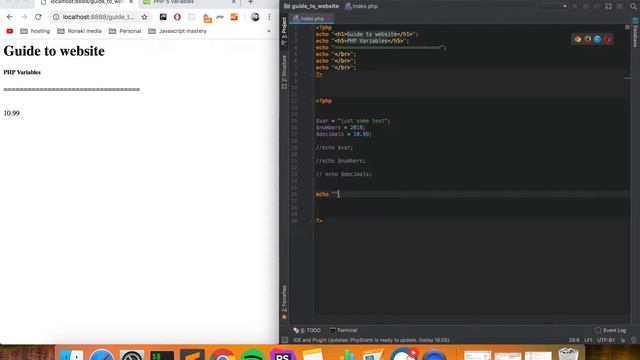Image resolution: width=640 pixels, height=360 pixels.
Task: Open the YouTube bookmark
Action: pos(10,31)
